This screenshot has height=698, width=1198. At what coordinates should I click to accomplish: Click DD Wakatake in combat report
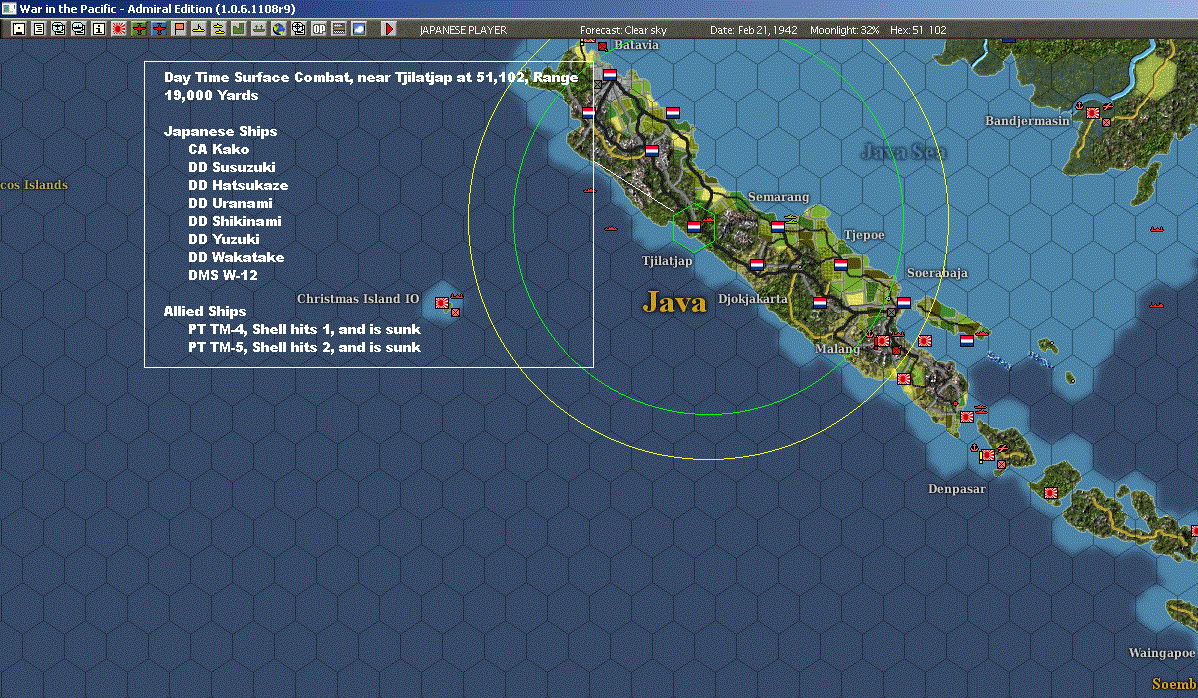[236, 257]
